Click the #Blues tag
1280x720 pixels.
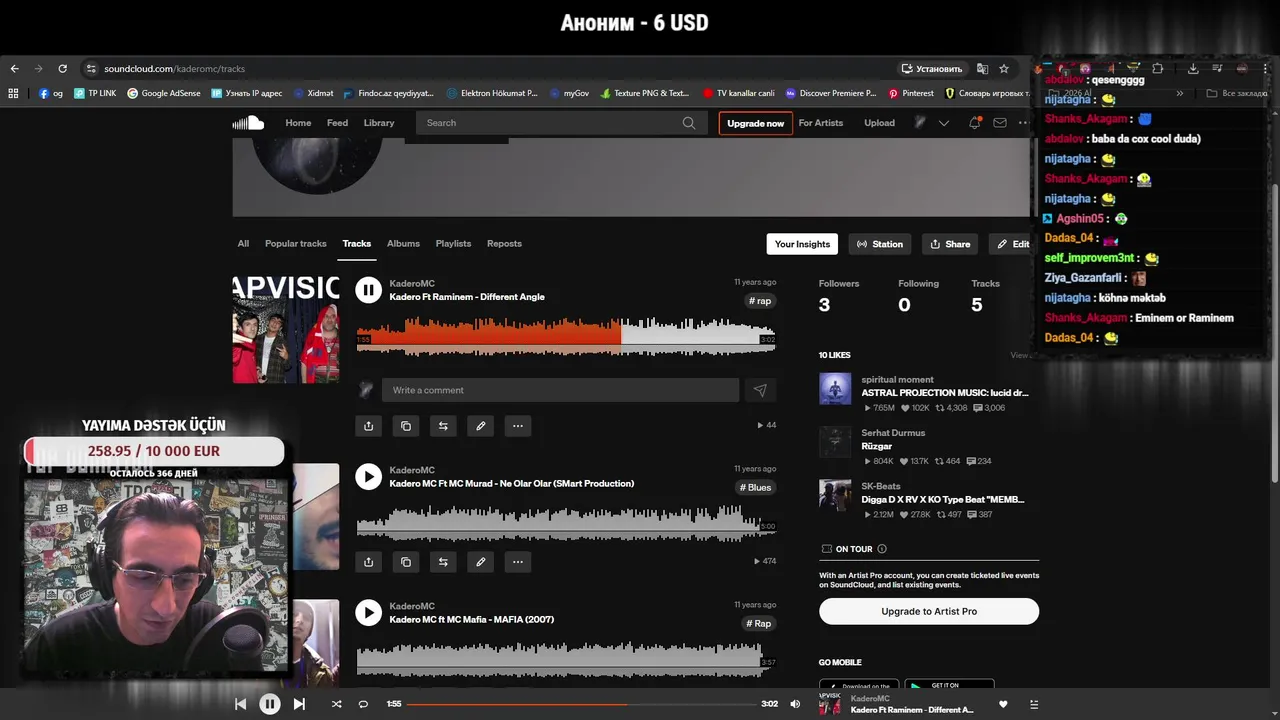coord(755,488)
